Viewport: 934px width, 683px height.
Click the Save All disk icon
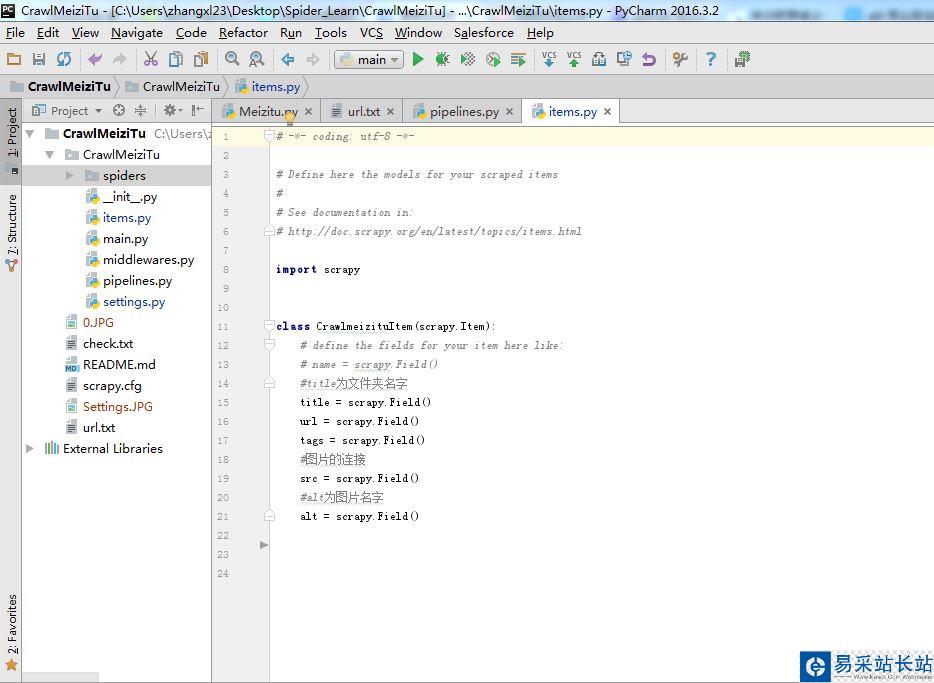(39, 59)
